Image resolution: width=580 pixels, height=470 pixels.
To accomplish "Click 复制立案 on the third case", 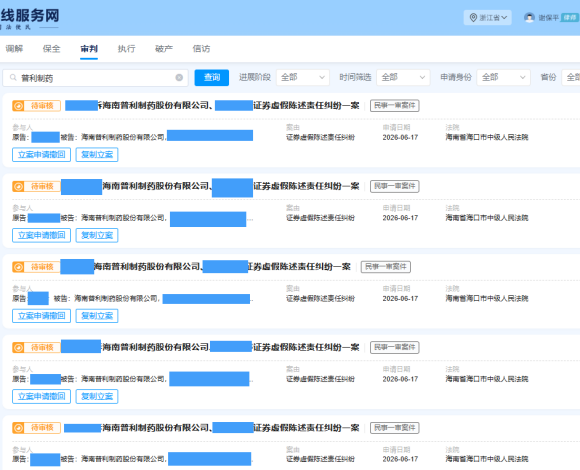I will coord(97,316).
